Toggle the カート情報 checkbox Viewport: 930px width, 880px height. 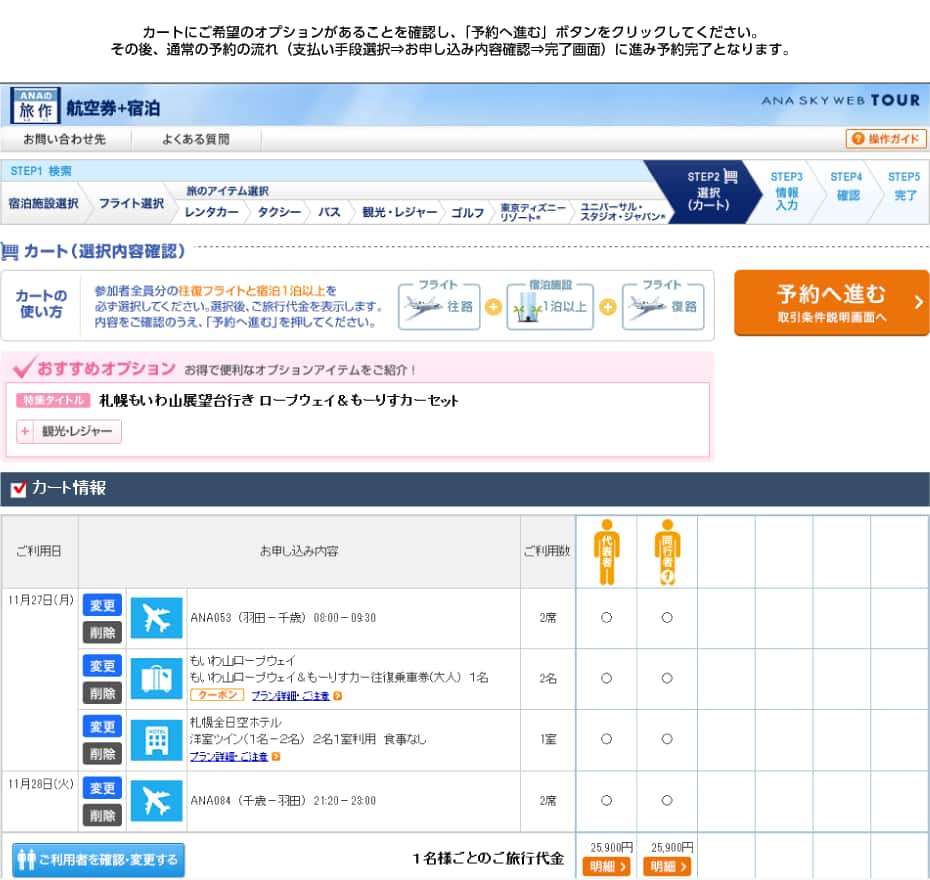click(18, 489)
